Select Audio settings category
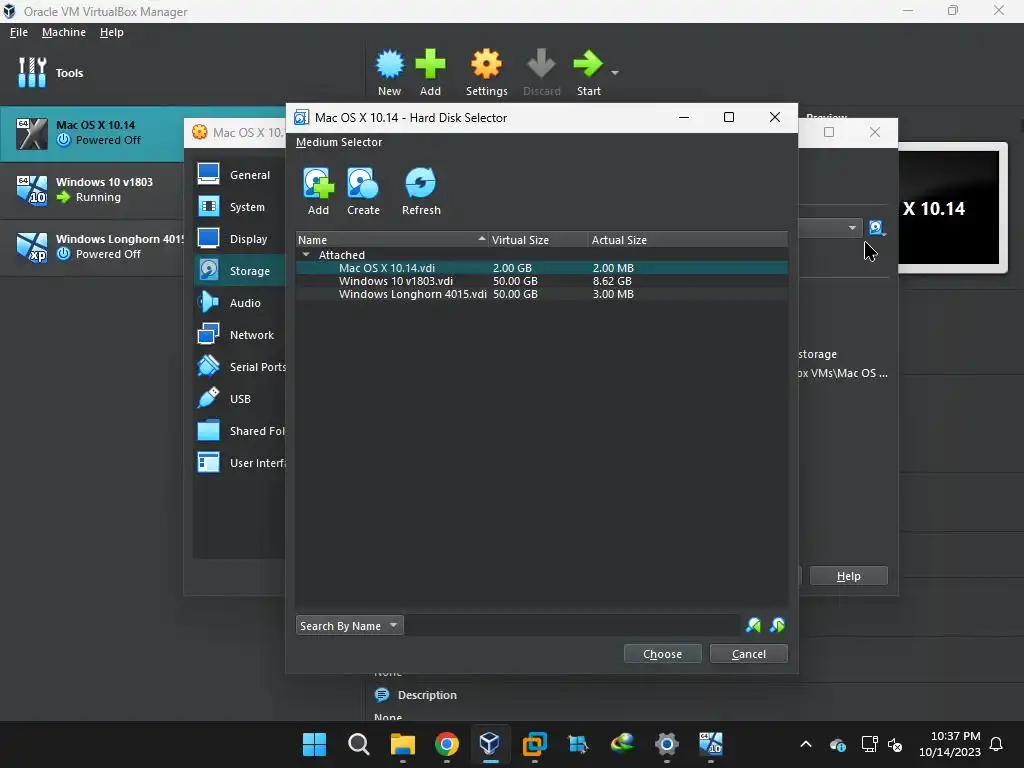This screenshot has height=768, width=1024. point(240,302)
